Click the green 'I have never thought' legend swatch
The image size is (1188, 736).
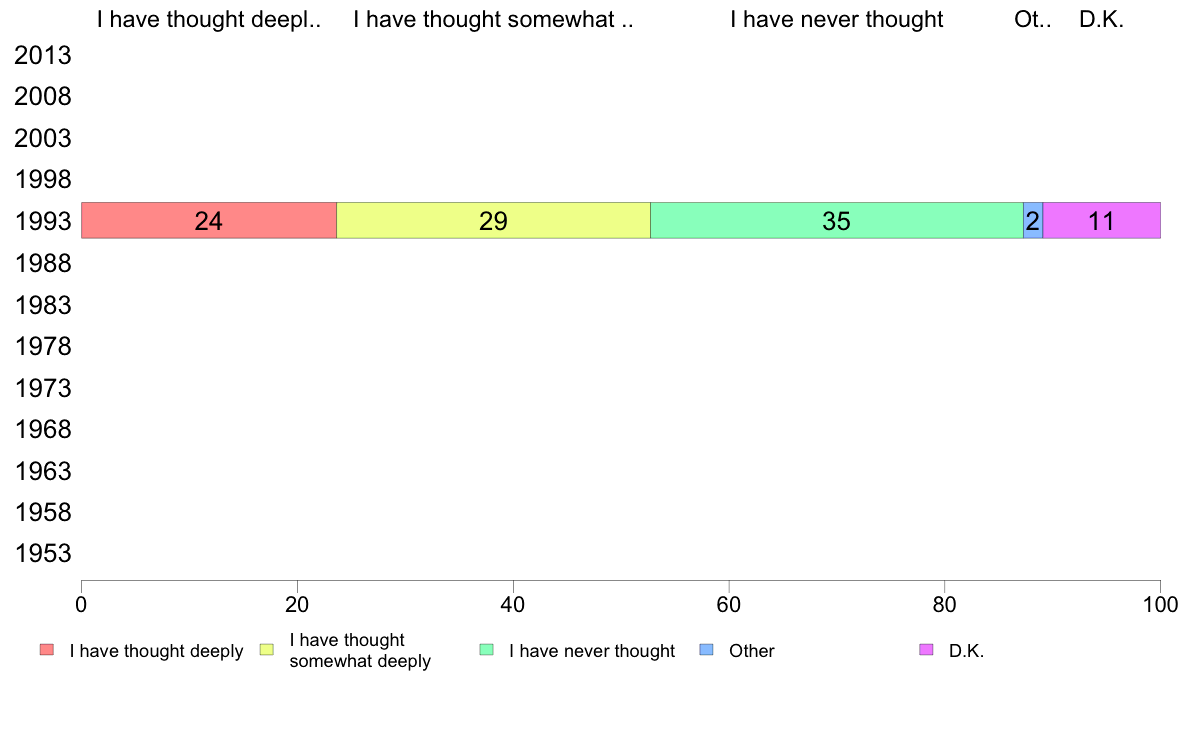pos(486,650)
